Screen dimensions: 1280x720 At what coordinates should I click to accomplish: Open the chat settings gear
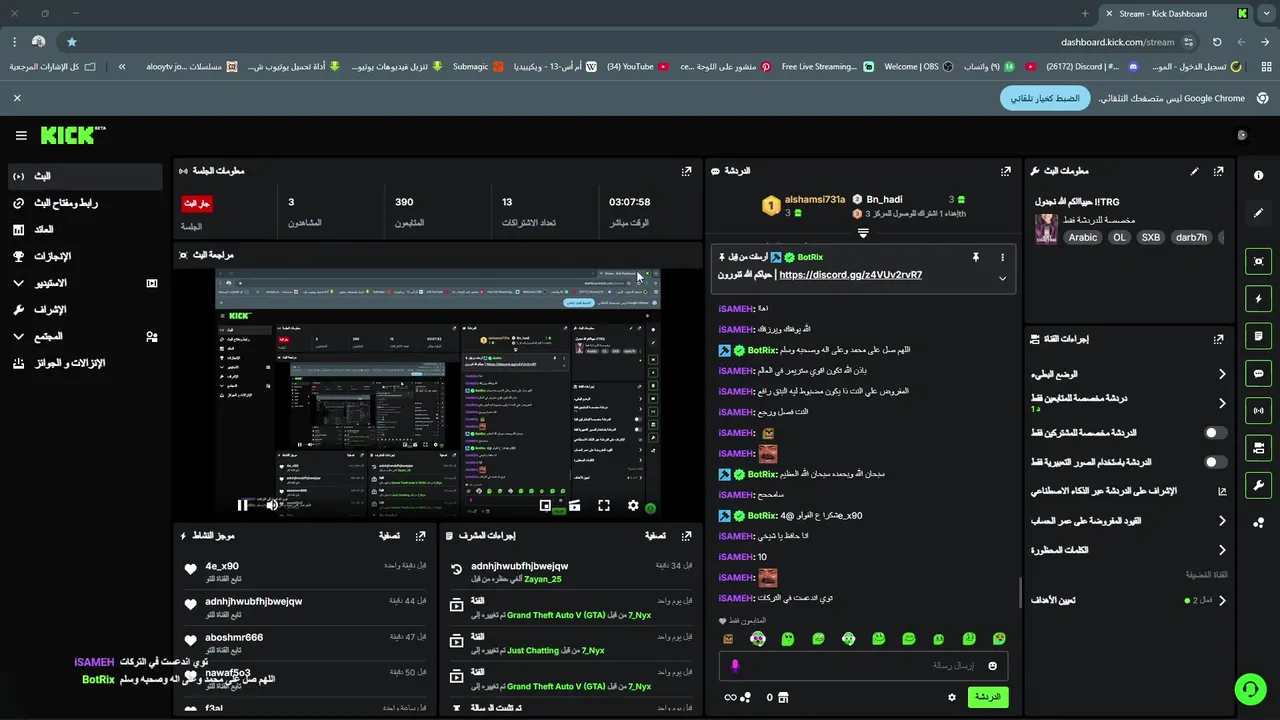coord(952,697)
